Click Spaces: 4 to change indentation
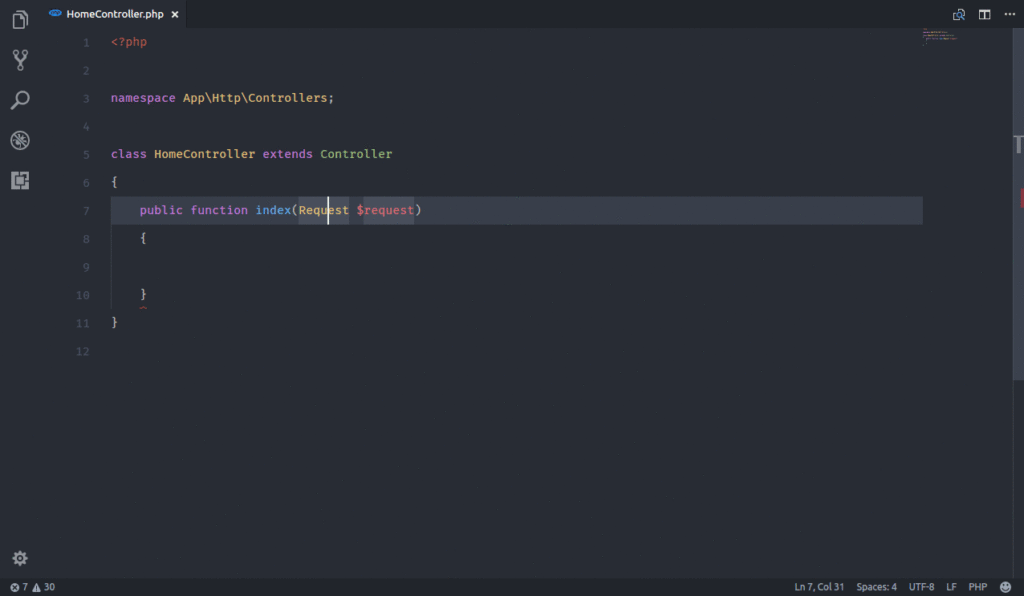This screenshot has width=1024, height=596. (876, 587)
